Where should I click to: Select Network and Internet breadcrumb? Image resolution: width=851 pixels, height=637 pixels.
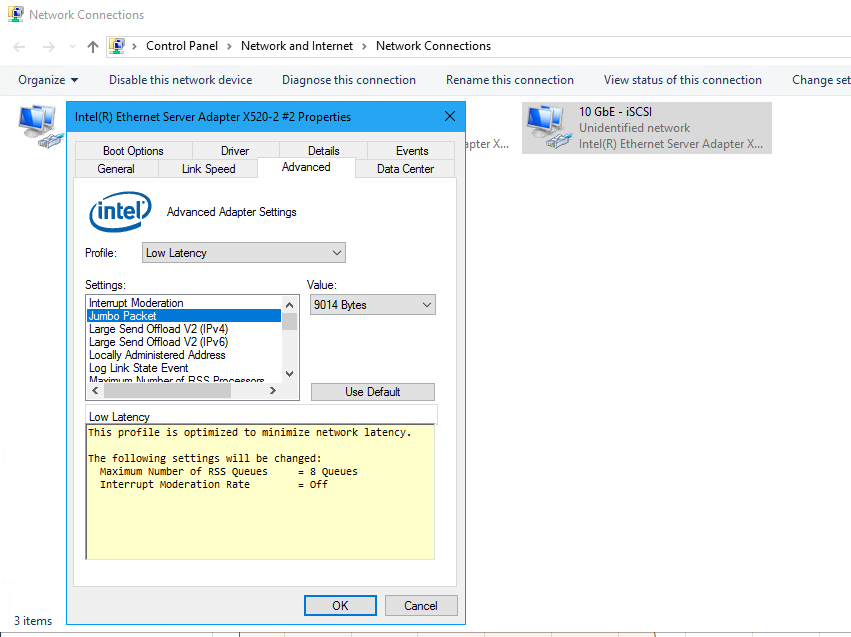[x=297, y=46]
